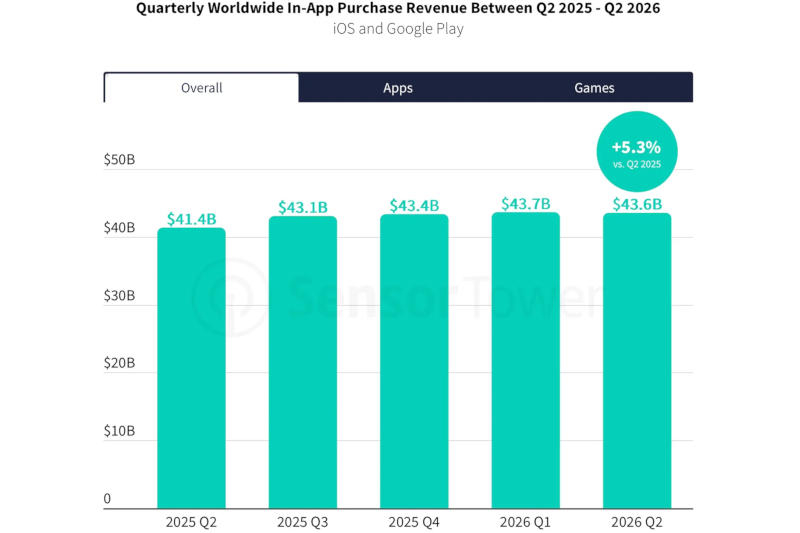The height and width of the screenshot is (533, 800).
Task: Click the iOS and Google Play subtitle
Action: pyautogui.click(x=398, y=29)
